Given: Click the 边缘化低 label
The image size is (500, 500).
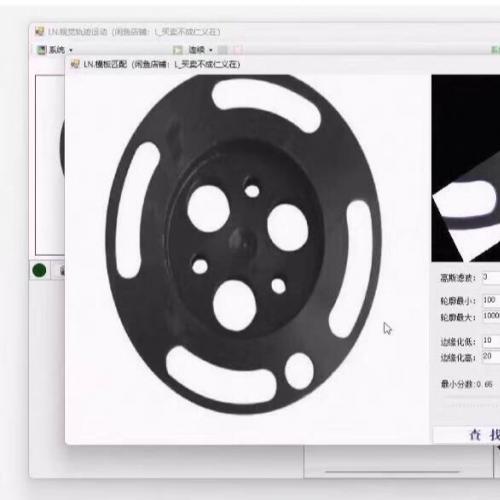Looking at the screenshot, I should point(458,341).
